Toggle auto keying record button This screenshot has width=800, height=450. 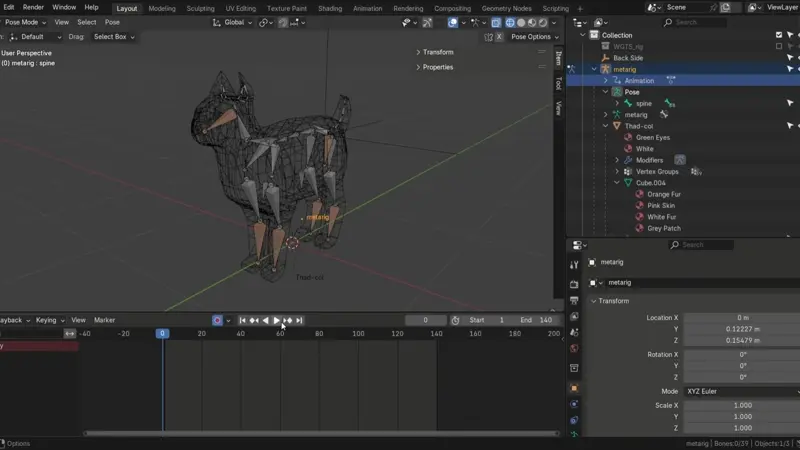click(x=217, y=320)
